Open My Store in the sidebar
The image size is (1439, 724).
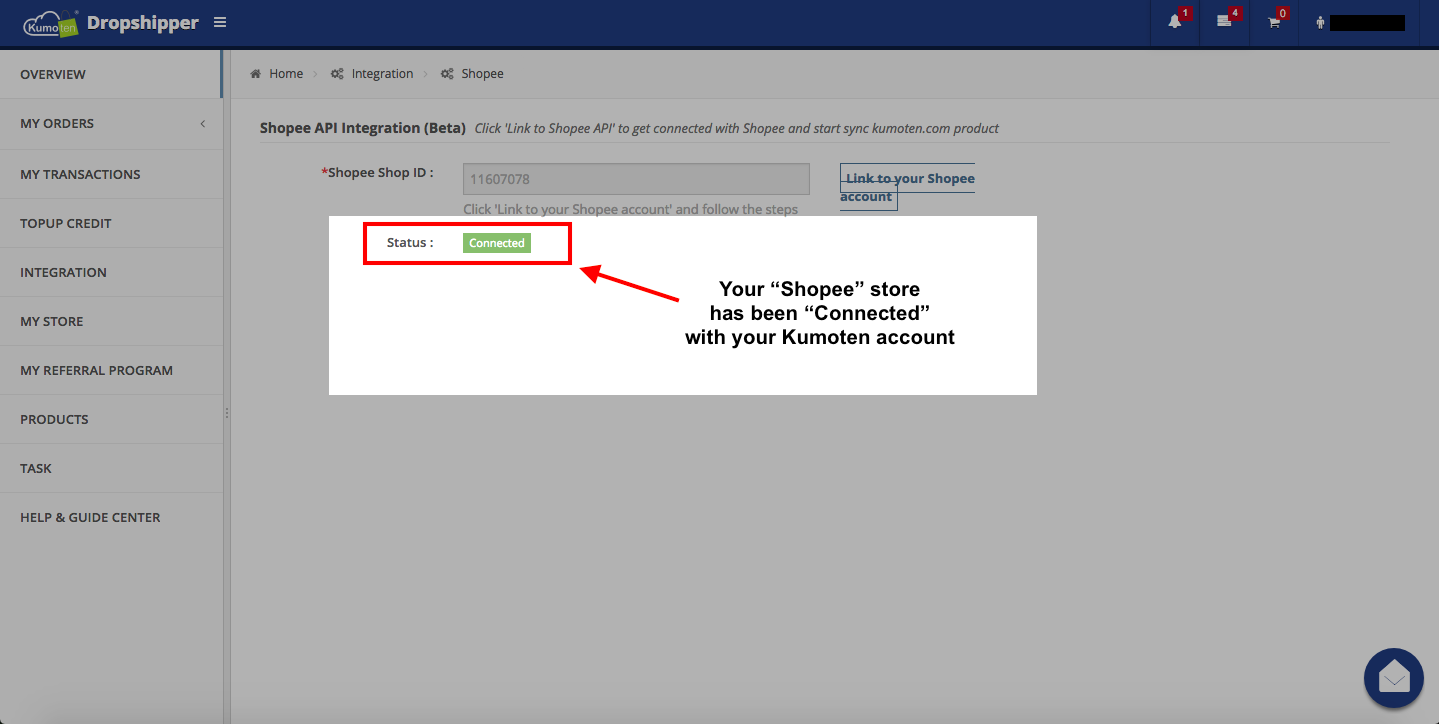pyautogui.click(x=110, y=321)
